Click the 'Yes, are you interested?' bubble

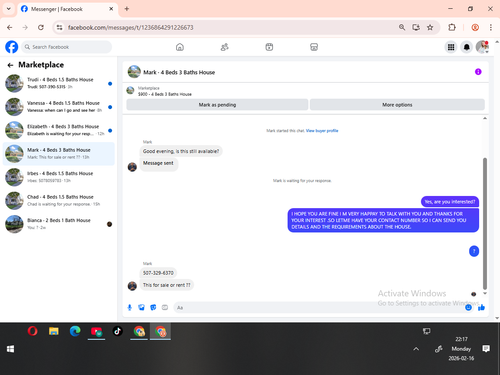click(x=450, y=202)
